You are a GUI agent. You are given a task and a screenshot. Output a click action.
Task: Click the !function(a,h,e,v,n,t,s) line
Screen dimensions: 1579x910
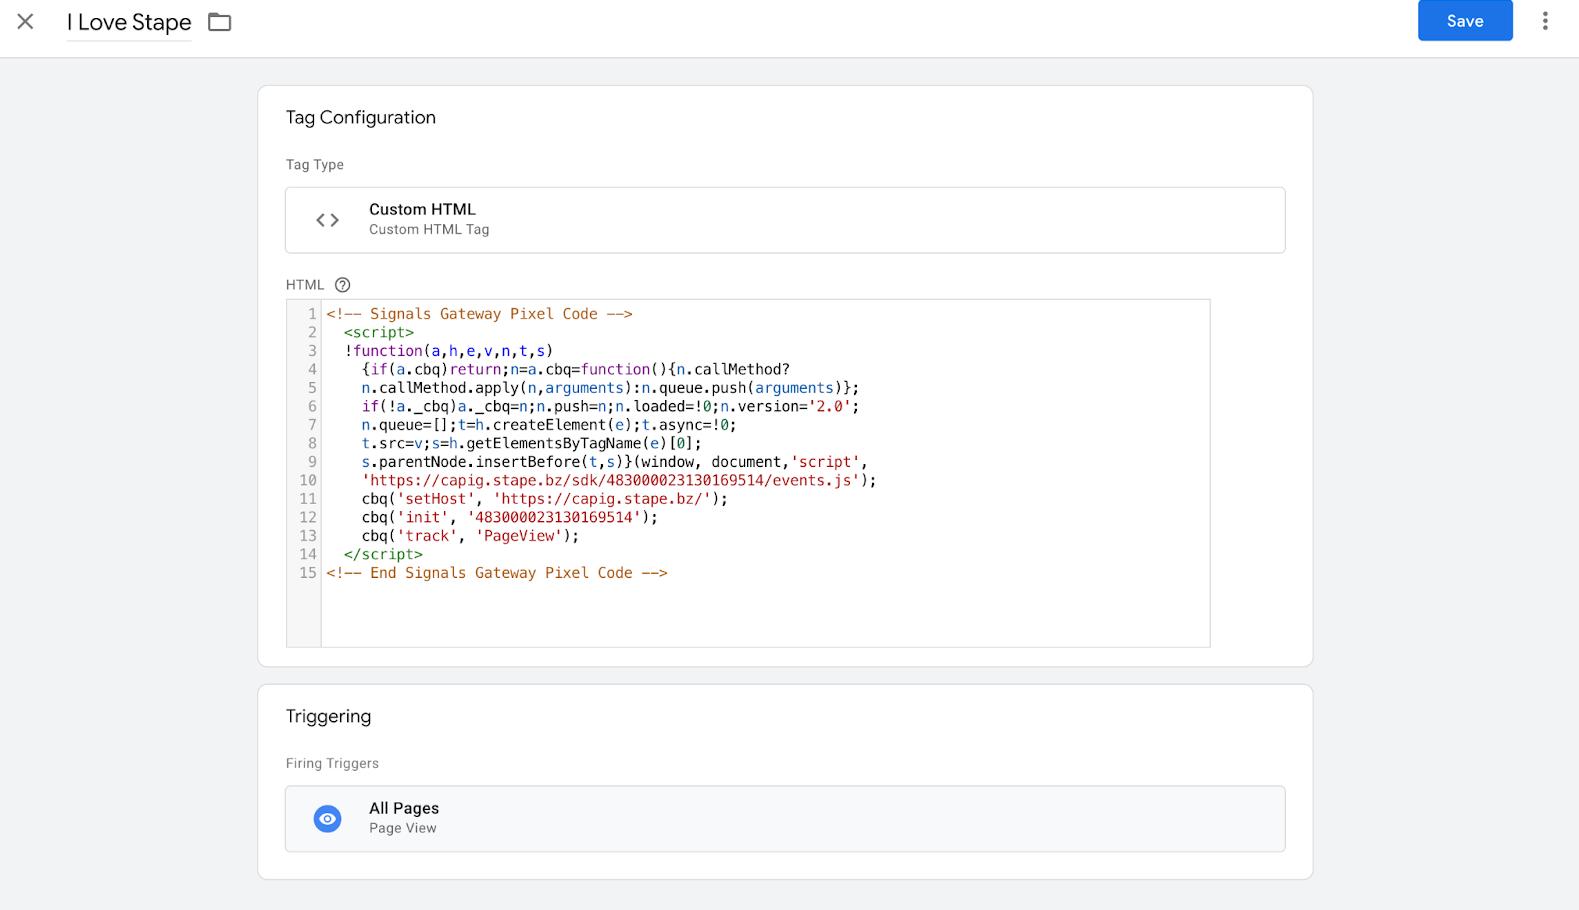449,351
